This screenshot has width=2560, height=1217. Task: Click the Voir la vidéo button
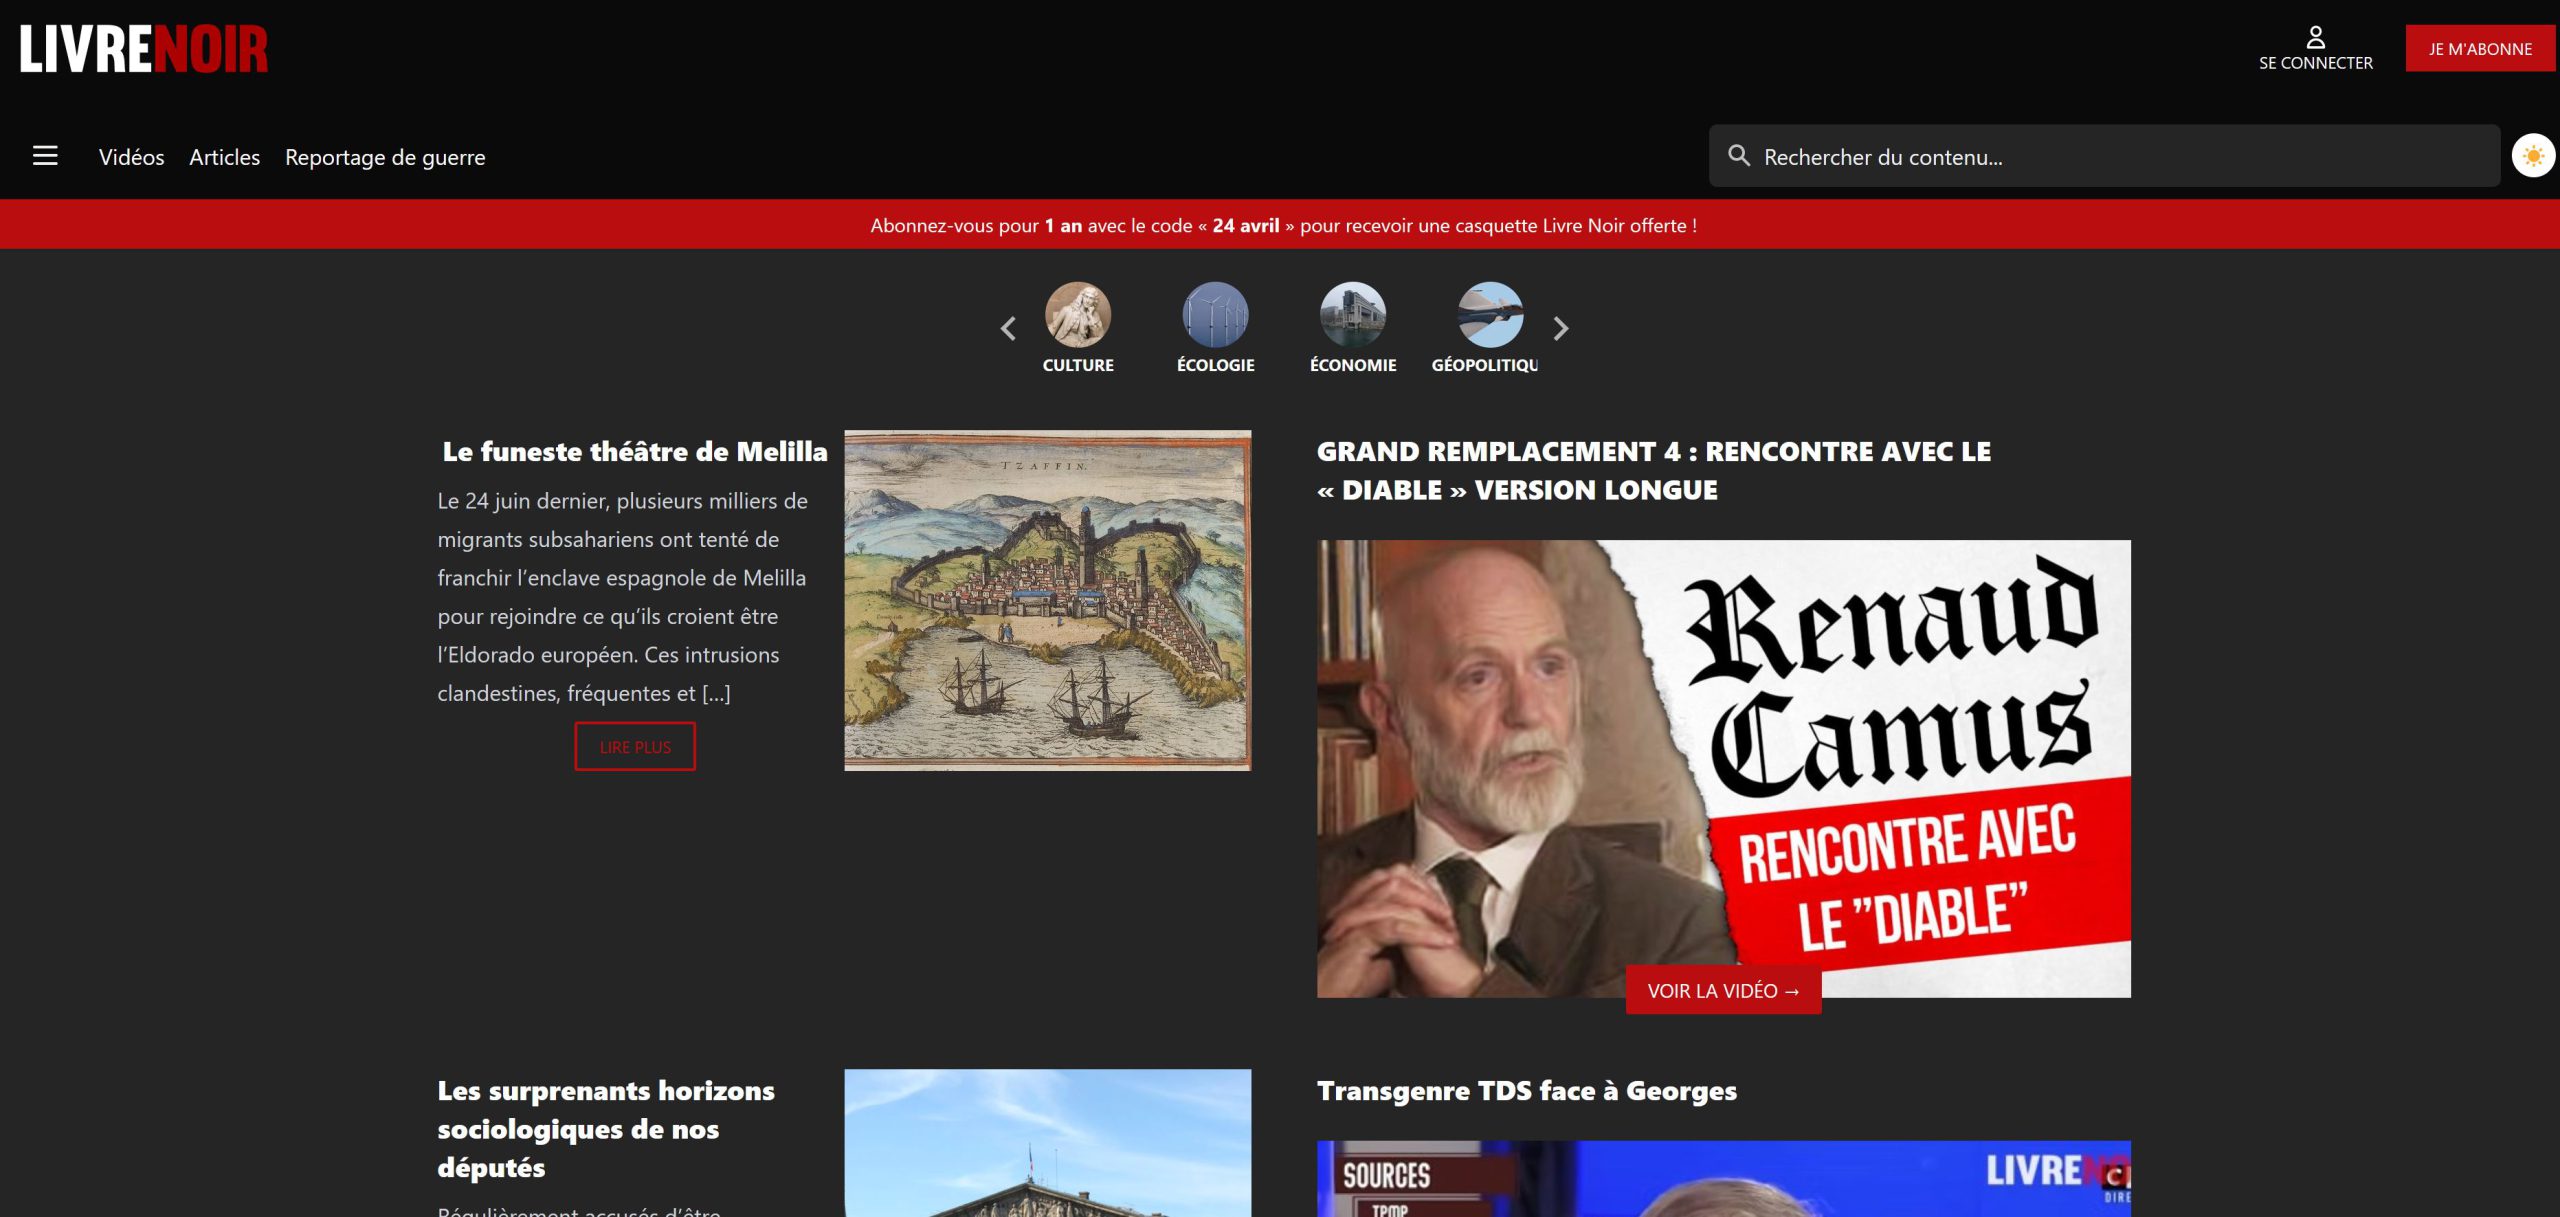tap(1724, 991)
